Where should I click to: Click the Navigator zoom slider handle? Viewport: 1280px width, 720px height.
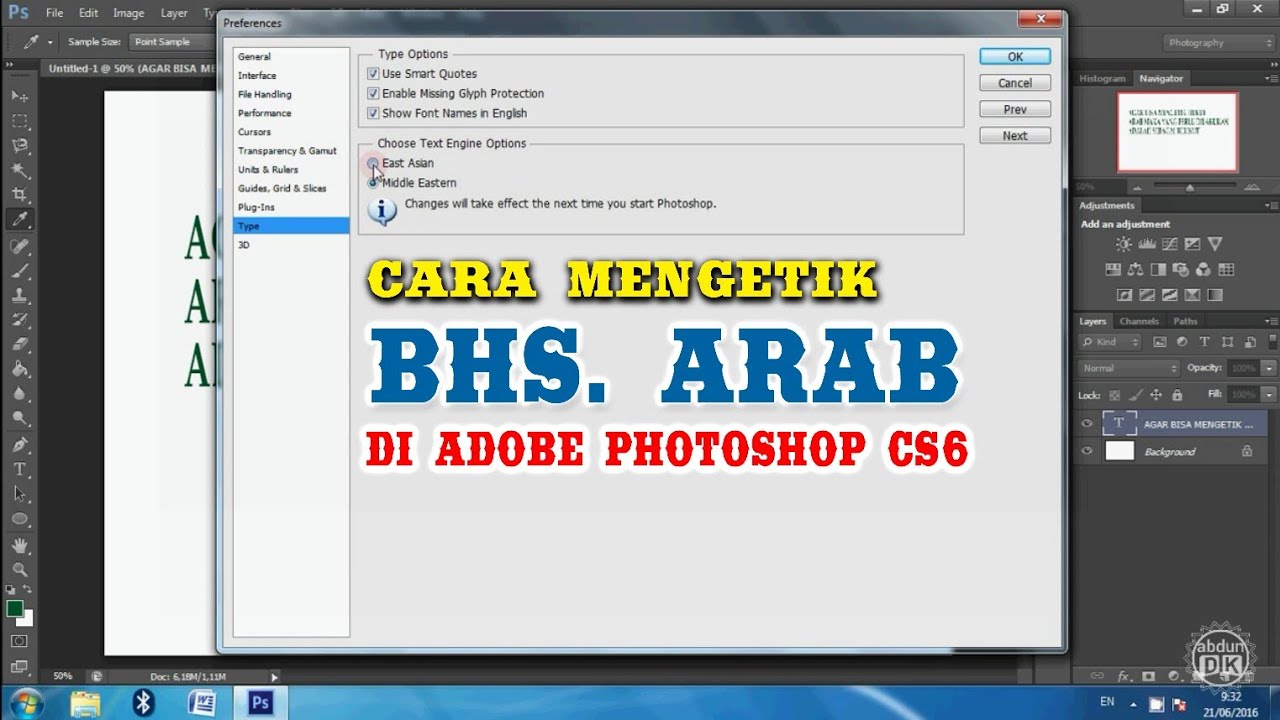tap(1190, 187)
